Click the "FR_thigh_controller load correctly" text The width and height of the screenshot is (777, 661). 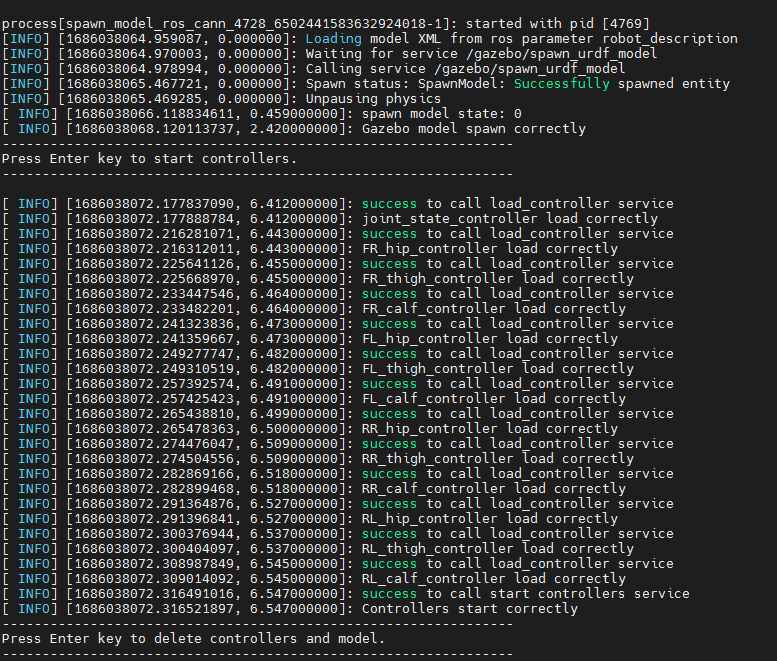pyautogui.click(x=497, y=278)
